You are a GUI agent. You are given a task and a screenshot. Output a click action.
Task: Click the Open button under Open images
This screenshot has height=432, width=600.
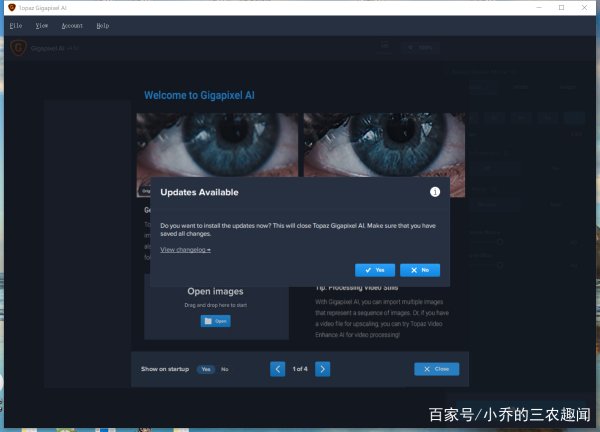point(215,321)
